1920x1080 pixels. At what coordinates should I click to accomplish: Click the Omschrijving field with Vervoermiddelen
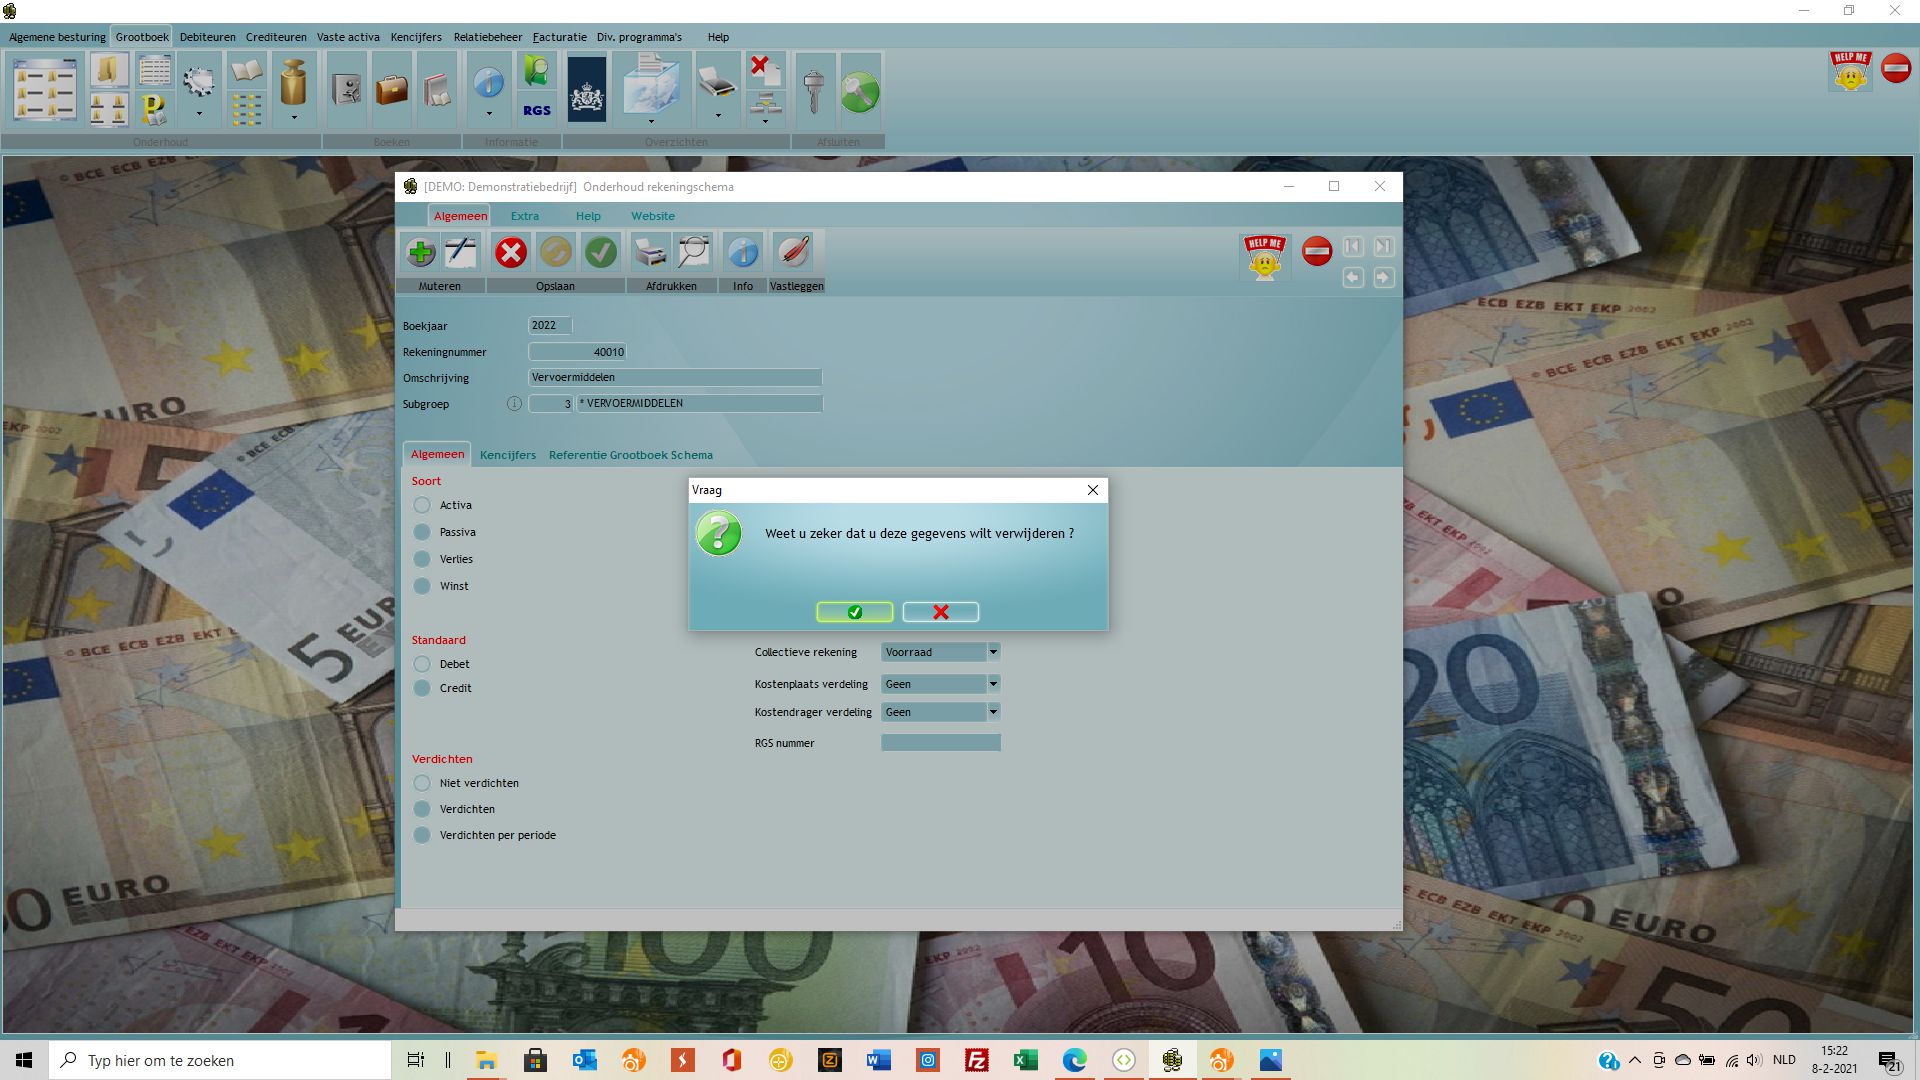pyautogui.click(x=675, y=377)
